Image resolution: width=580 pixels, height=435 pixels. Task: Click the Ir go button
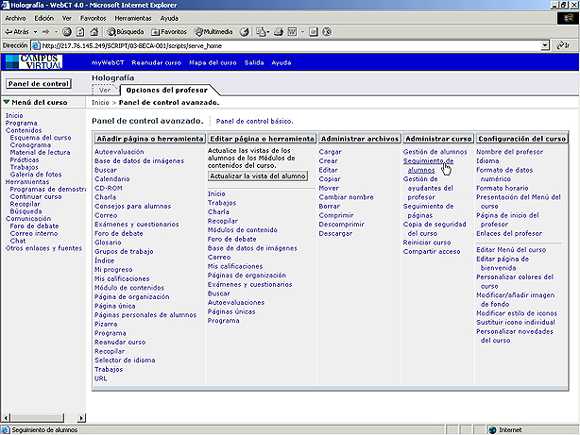tap(563, 45)
